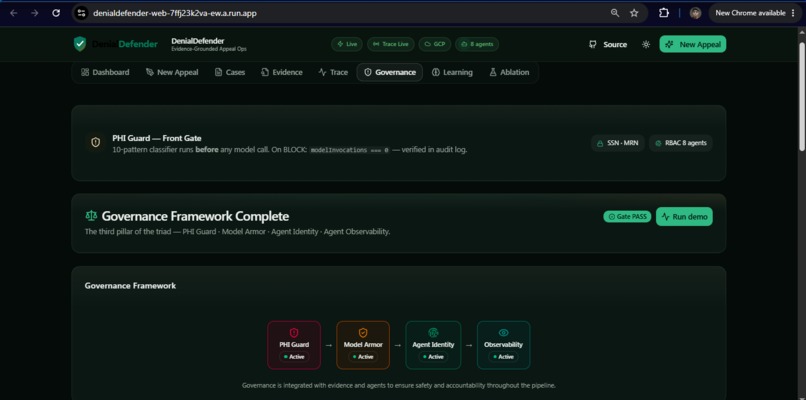Select the Evidence tab
This screenshot has width=806, height=400.
(282, 72)
